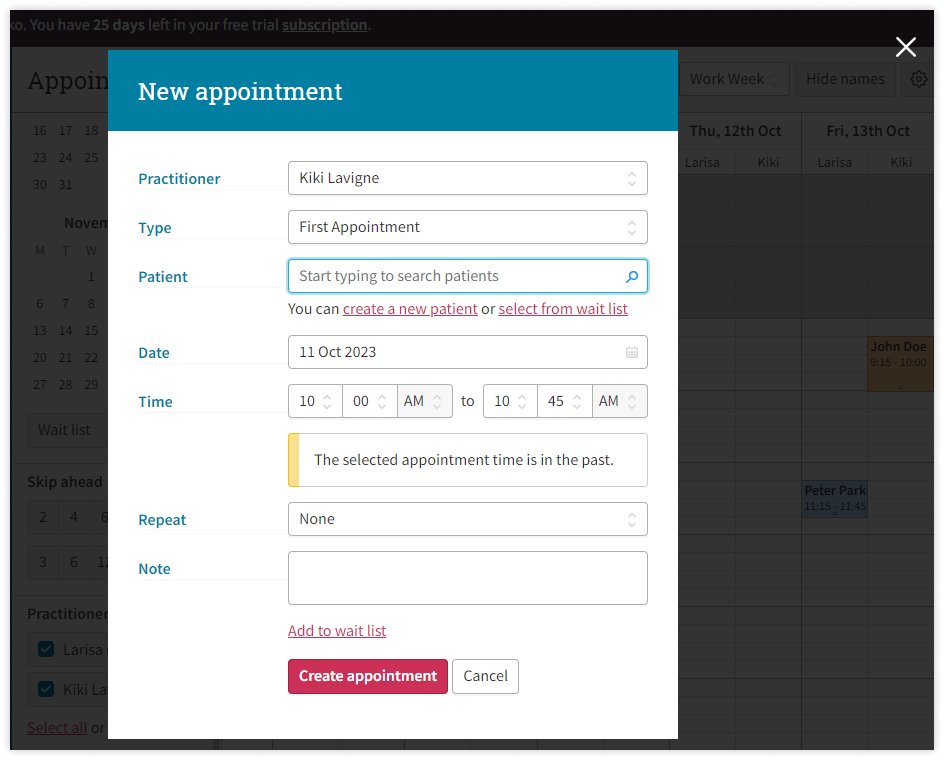Click the magnifier icon in the Patient search field
This screenshot has height=760, width=944.
point(633,276)
